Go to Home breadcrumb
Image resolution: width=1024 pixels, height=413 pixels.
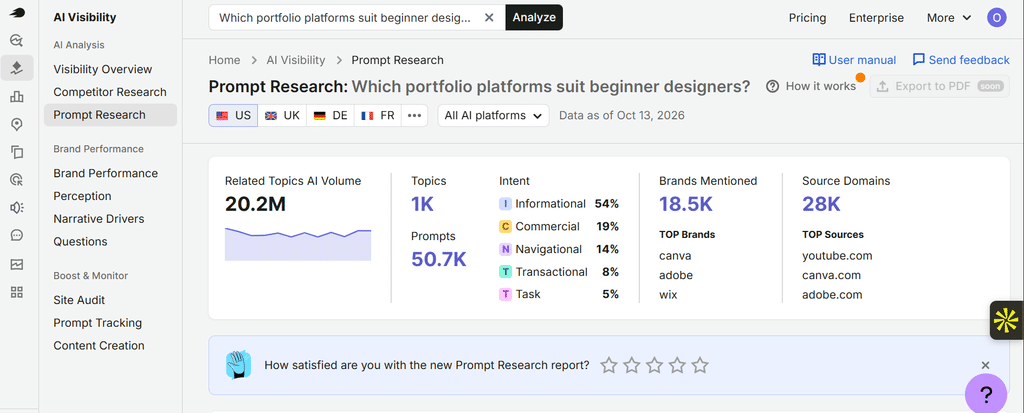pos(225,60)
